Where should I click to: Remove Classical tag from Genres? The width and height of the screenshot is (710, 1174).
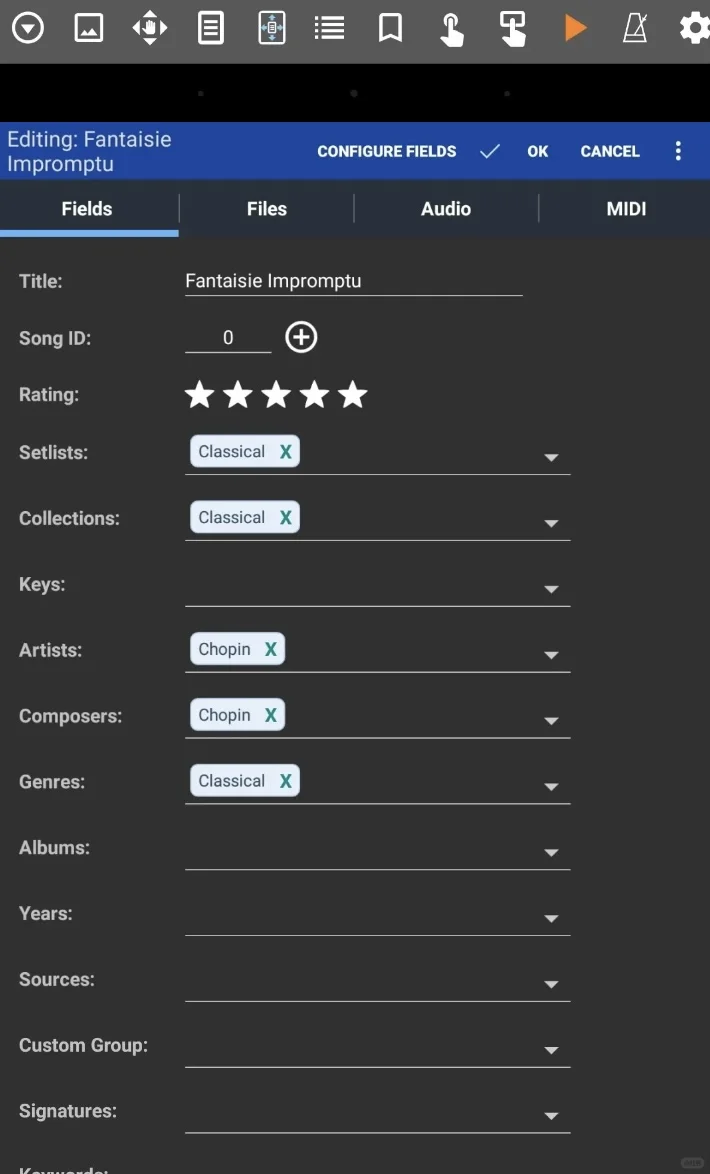click(x=286, y=782)
